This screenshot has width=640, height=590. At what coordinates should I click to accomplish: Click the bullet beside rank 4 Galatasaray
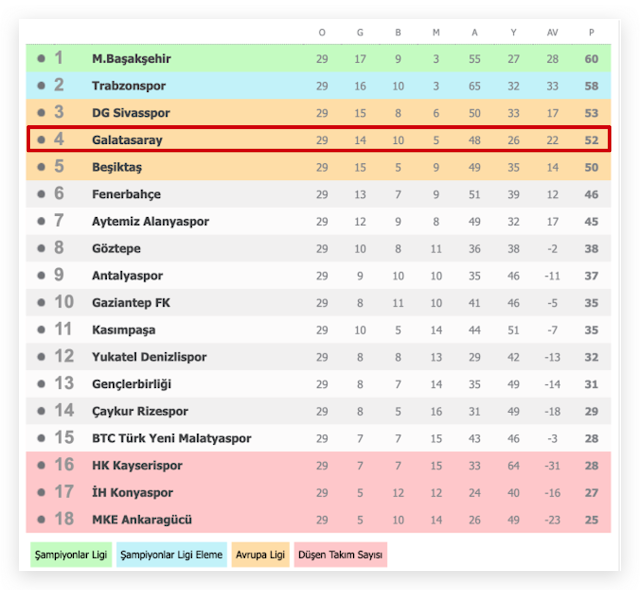coord(41,140)
